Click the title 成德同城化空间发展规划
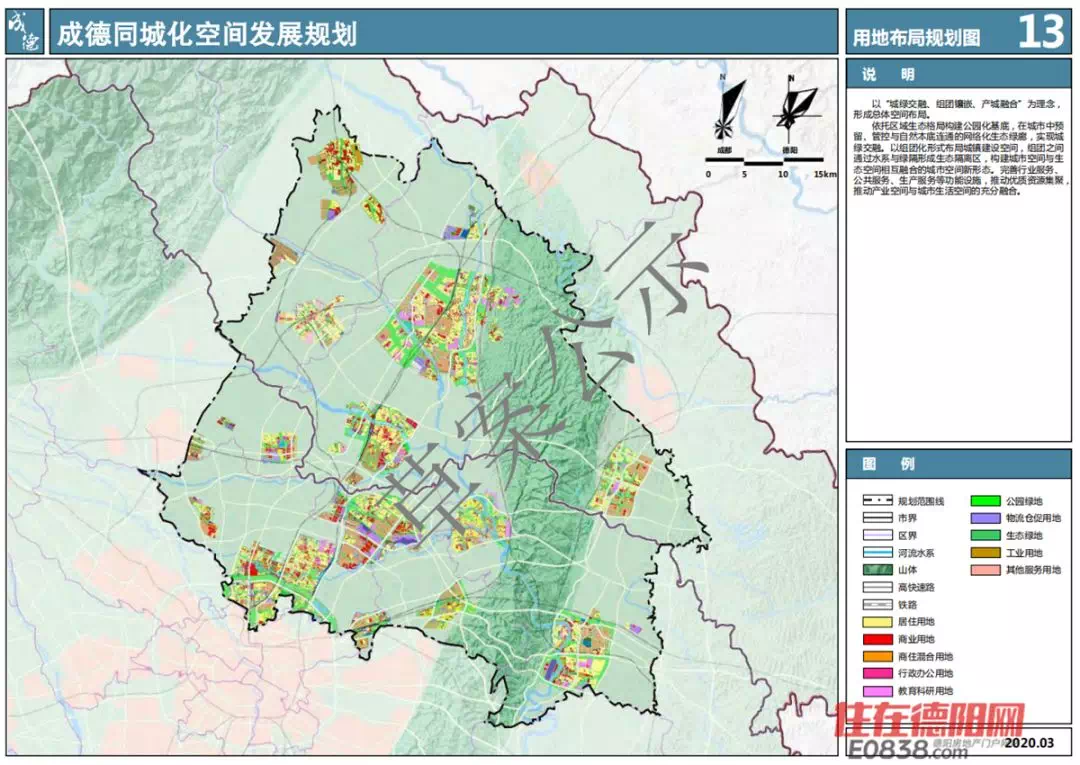This screenshot has width=1080, height=765. click(x=207, y=33)
